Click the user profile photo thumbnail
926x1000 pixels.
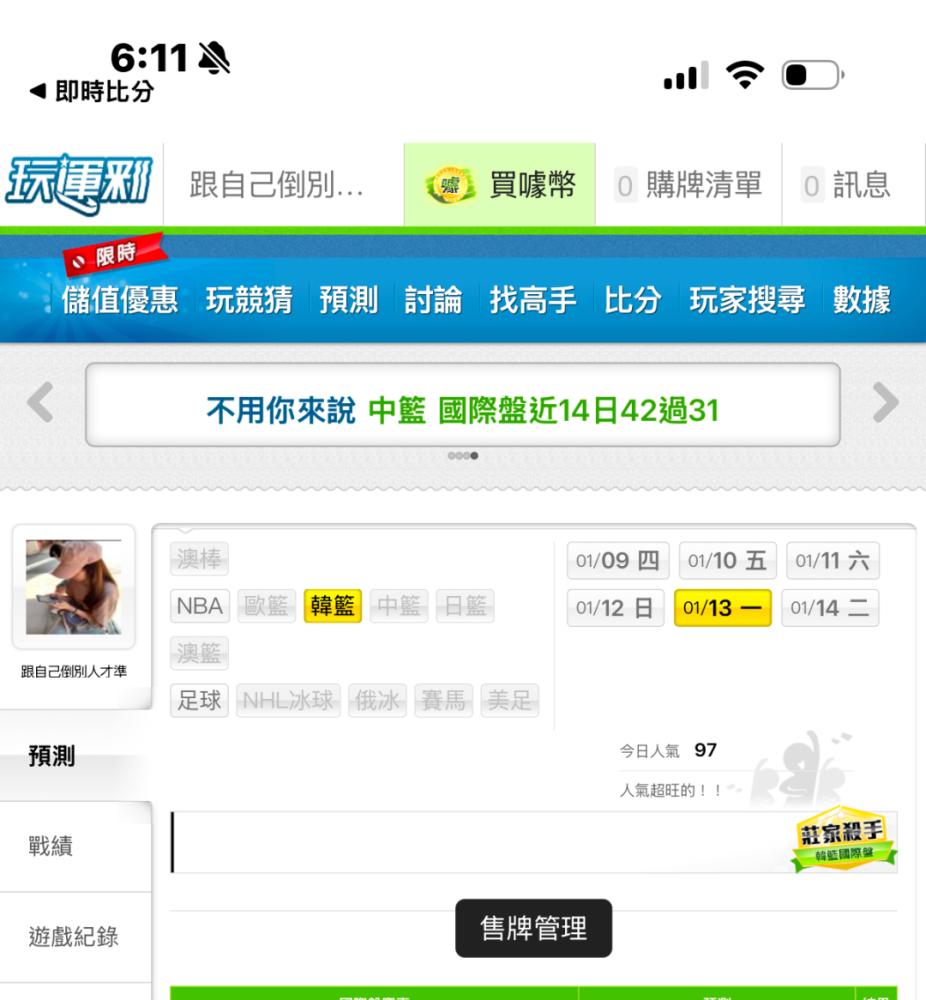[x=73, y=587]
